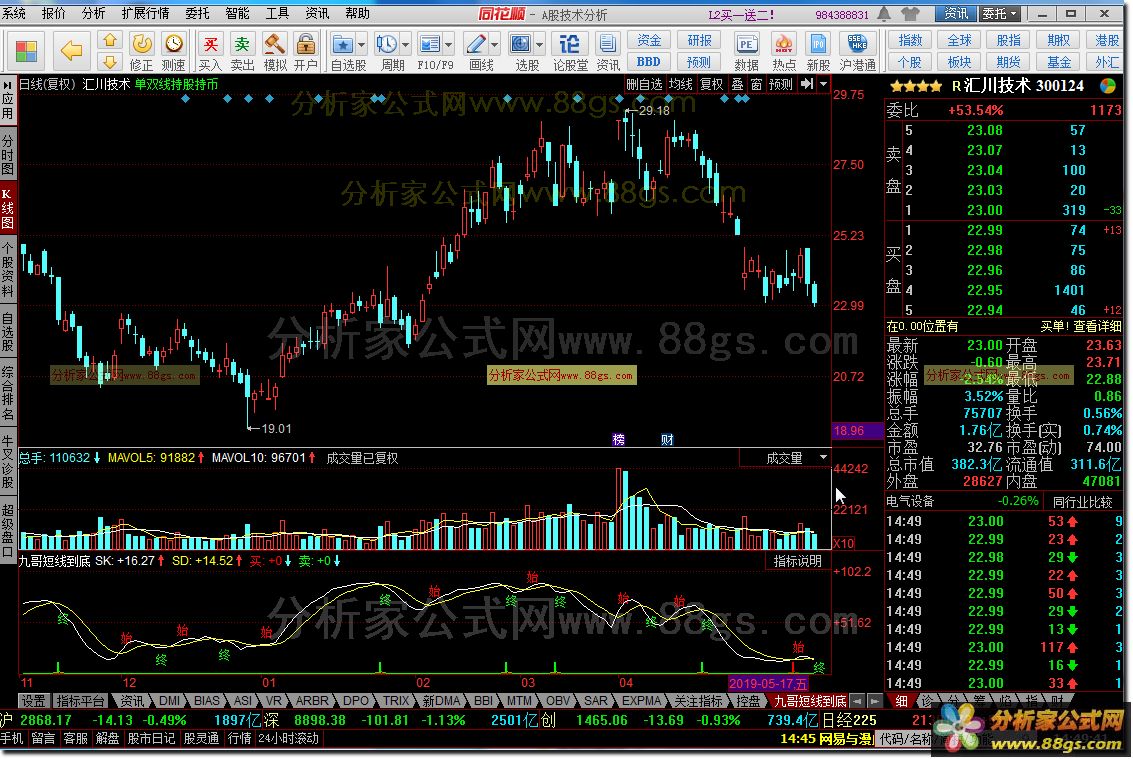This screenshot has width=1133, height=759.
Task: Click the 同行业比较 industry comparison link
Action: point(1082,502)
